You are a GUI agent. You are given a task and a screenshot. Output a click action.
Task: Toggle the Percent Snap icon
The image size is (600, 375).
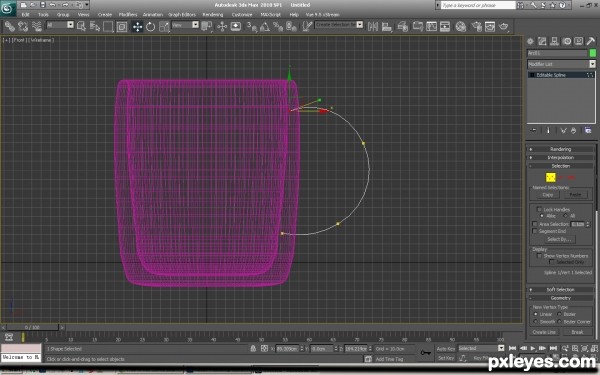(x=278, y=26)
